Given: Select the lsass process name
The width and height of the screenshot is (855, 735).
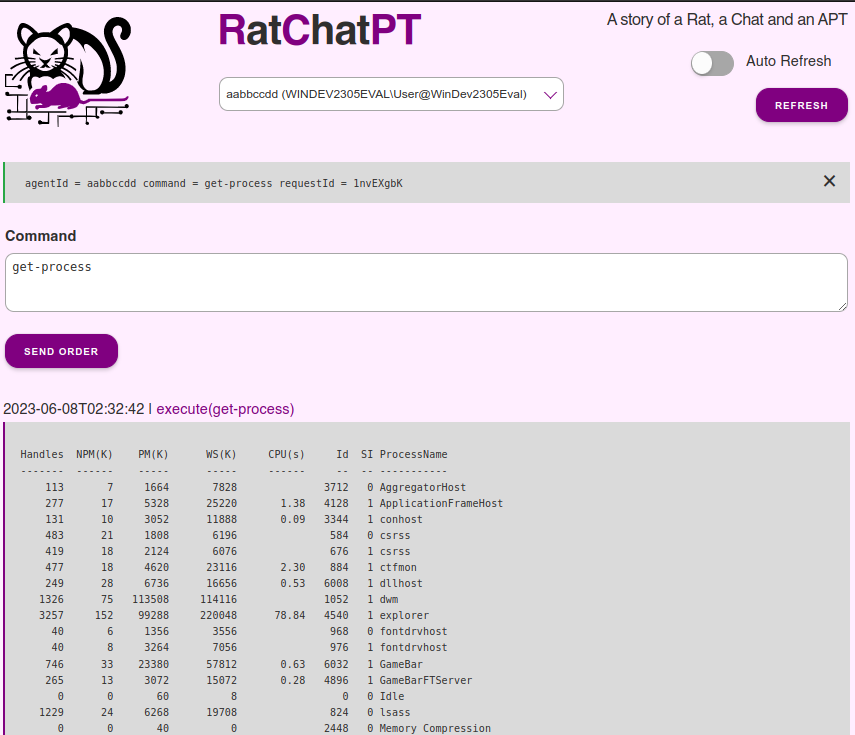Looking at the screenshot, I should [x=395, y=712].
